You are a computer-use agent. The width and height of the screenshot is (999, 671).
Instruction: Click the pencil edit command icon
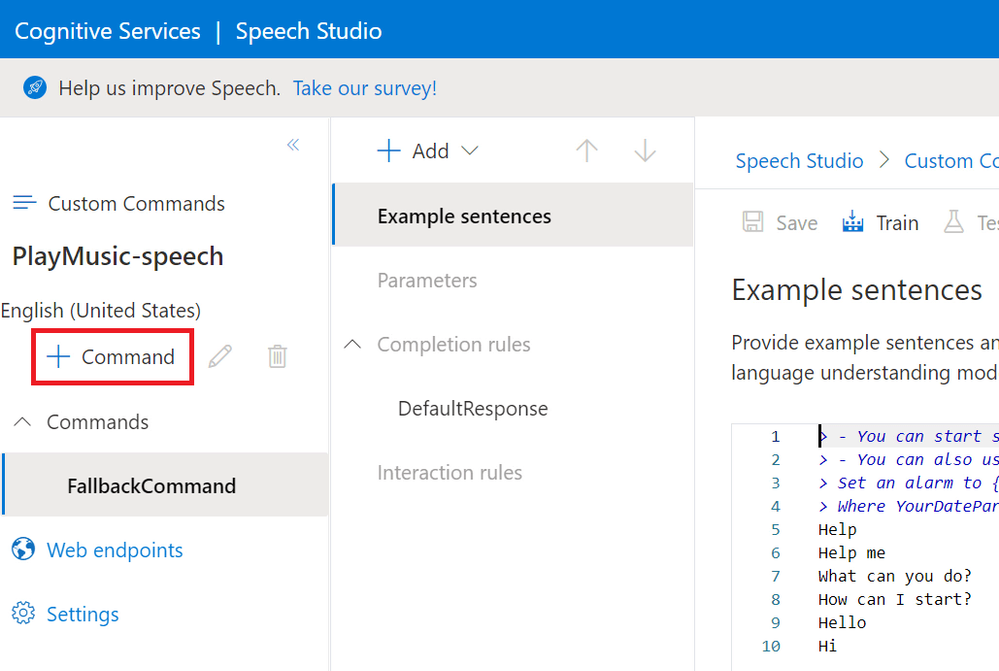tap(220, 356)
